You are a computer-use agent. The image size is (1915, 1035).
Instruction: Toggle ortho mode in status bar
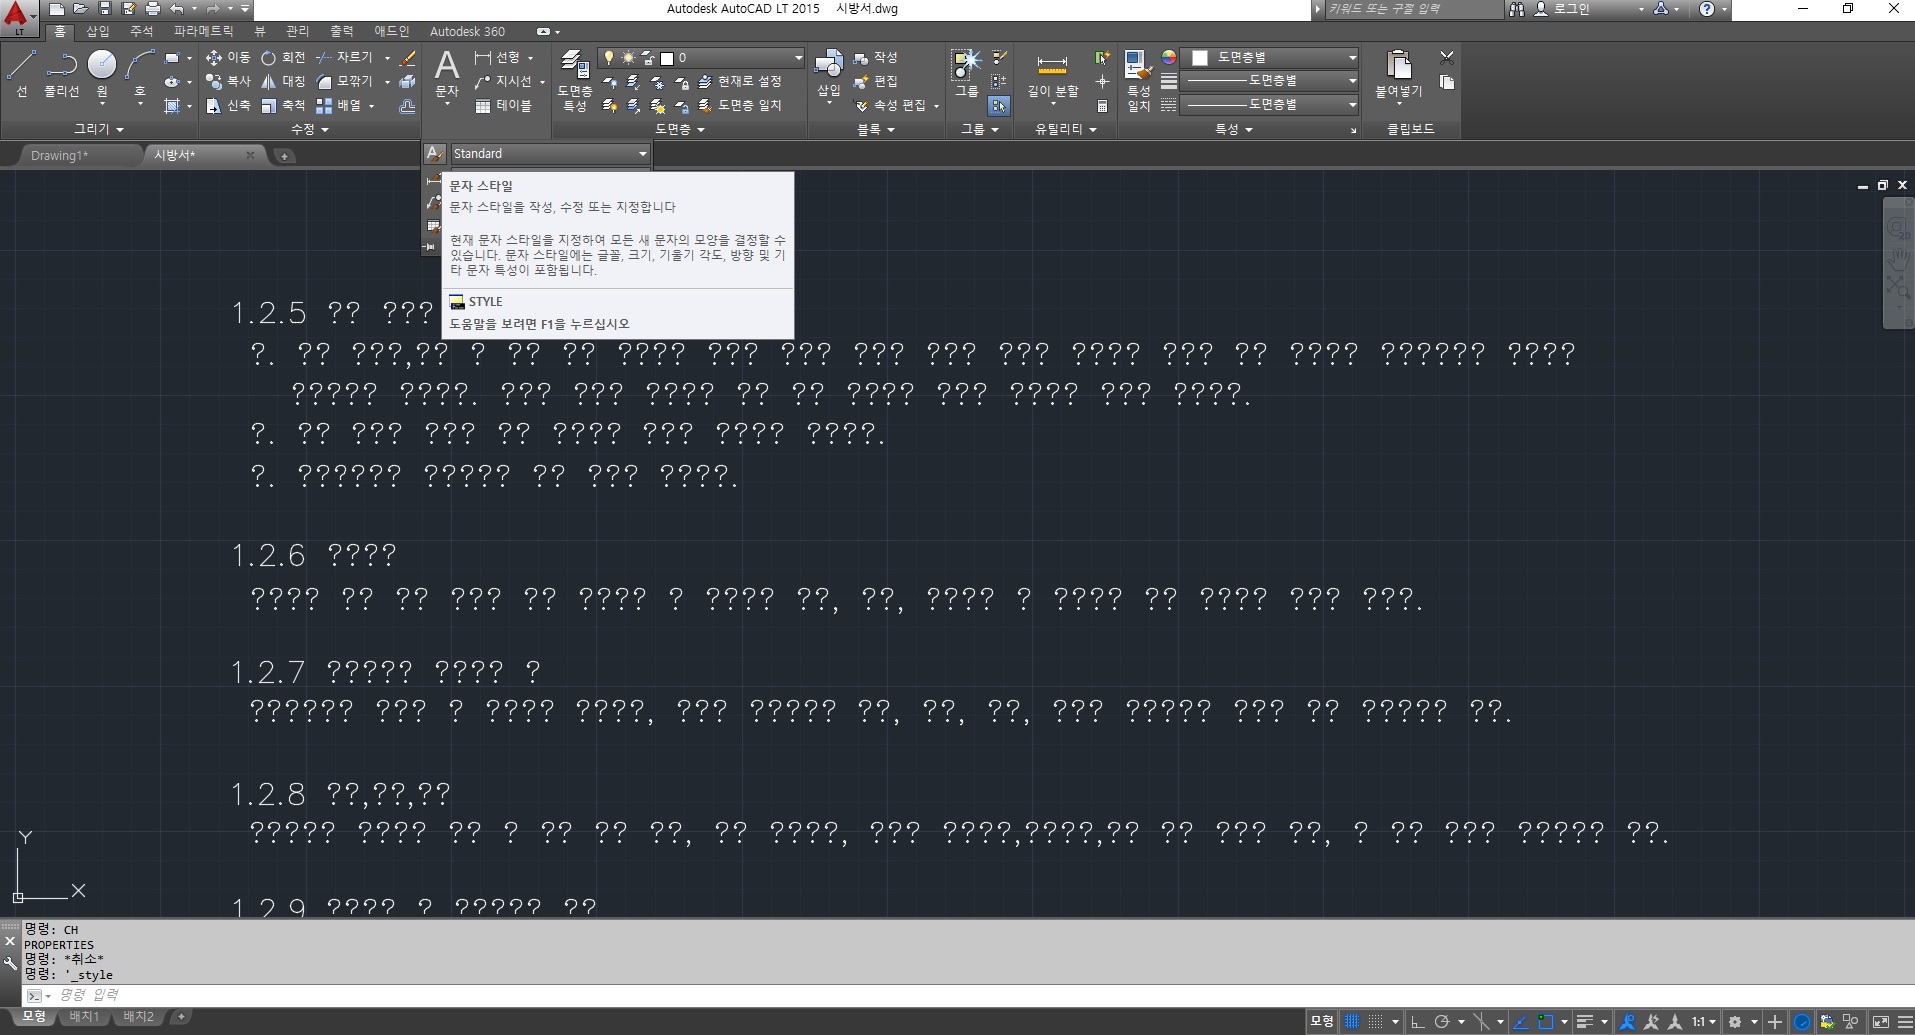click(x=1417, y=1022)
